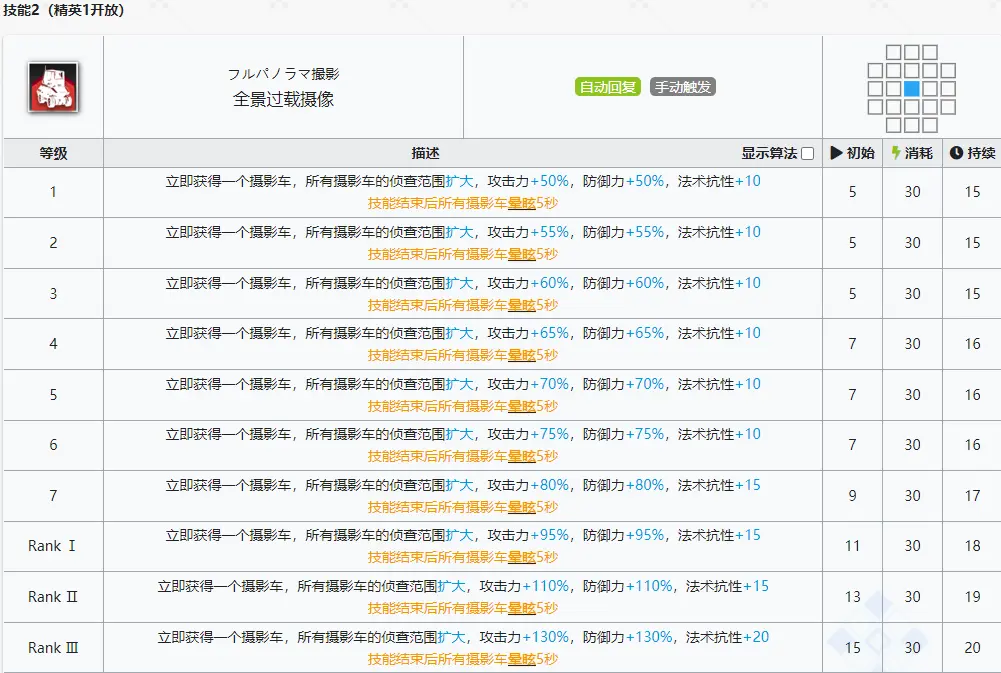This screenshot has height=673, width=1001.
Task: Click the blue center tile of range grid
Action: (912, 88)
